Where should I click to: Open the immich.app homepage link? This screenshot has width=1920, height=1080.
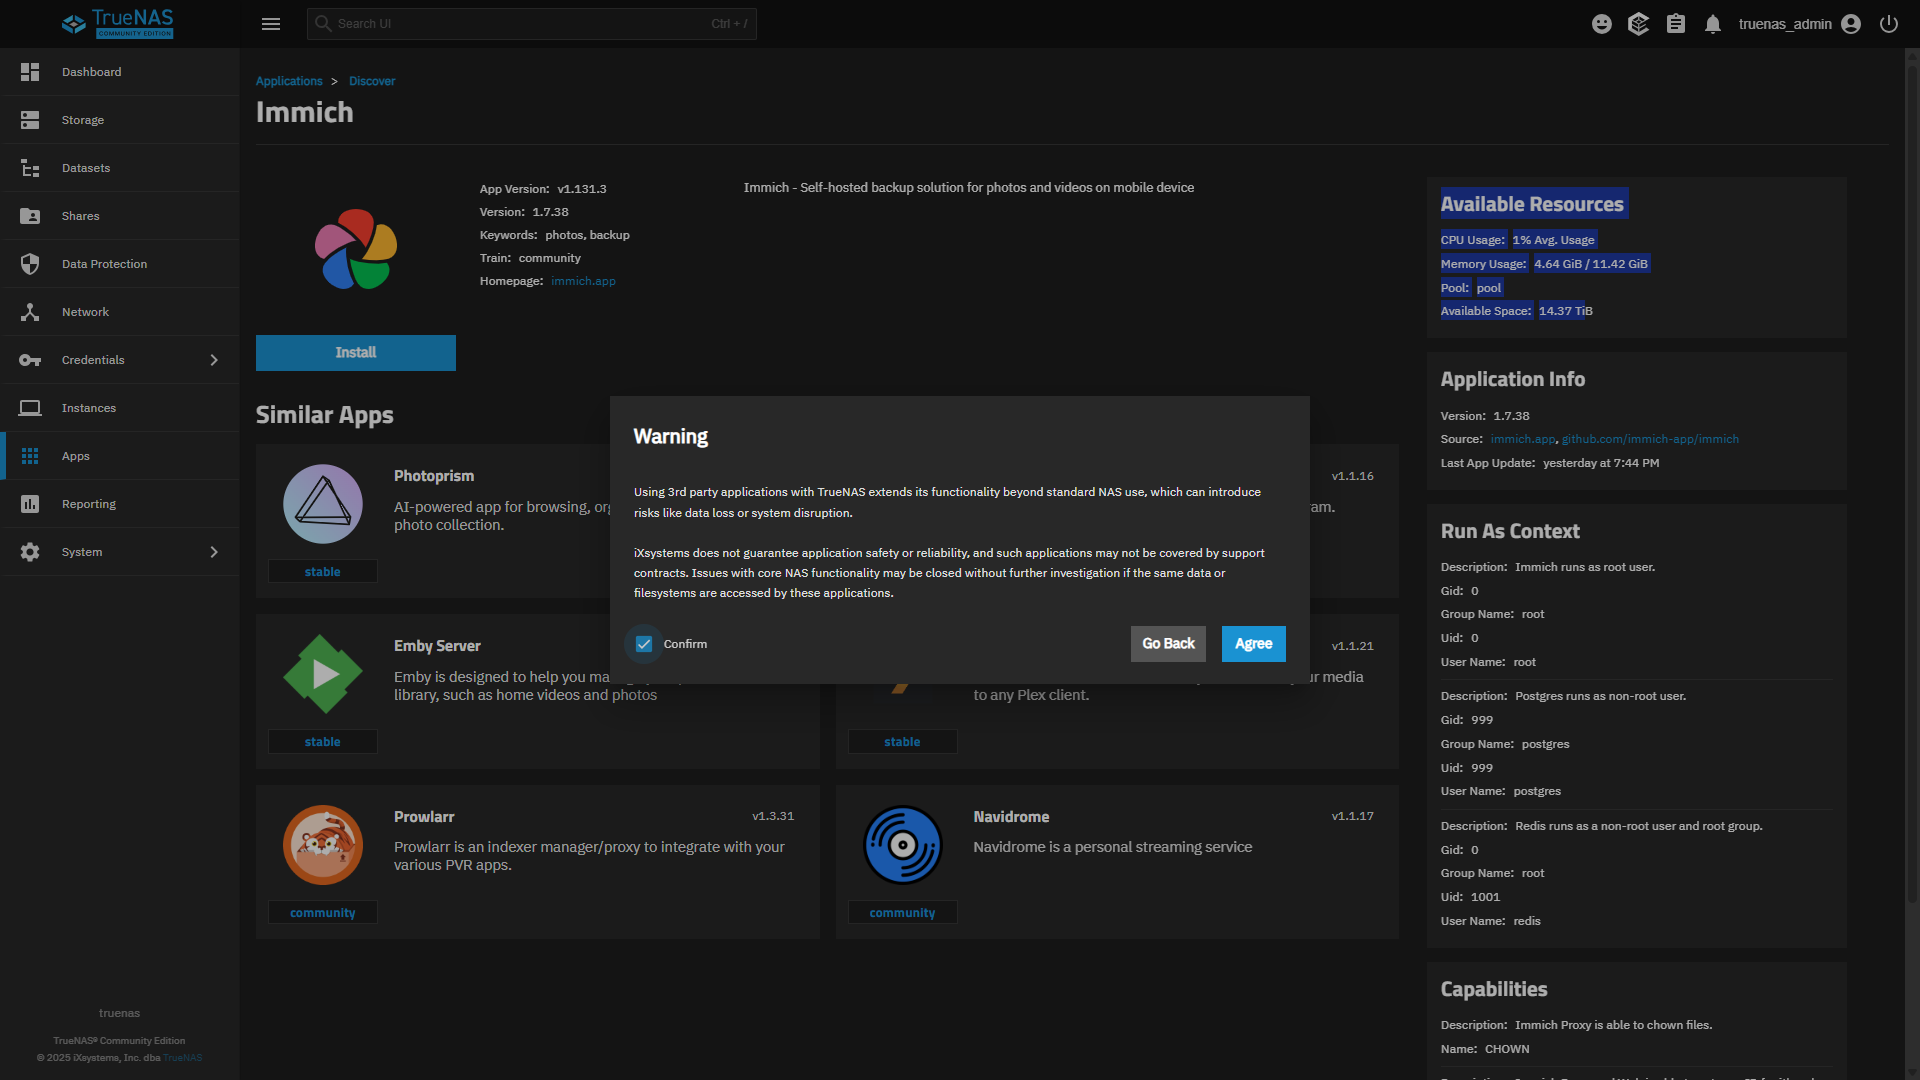coord(583,281)
